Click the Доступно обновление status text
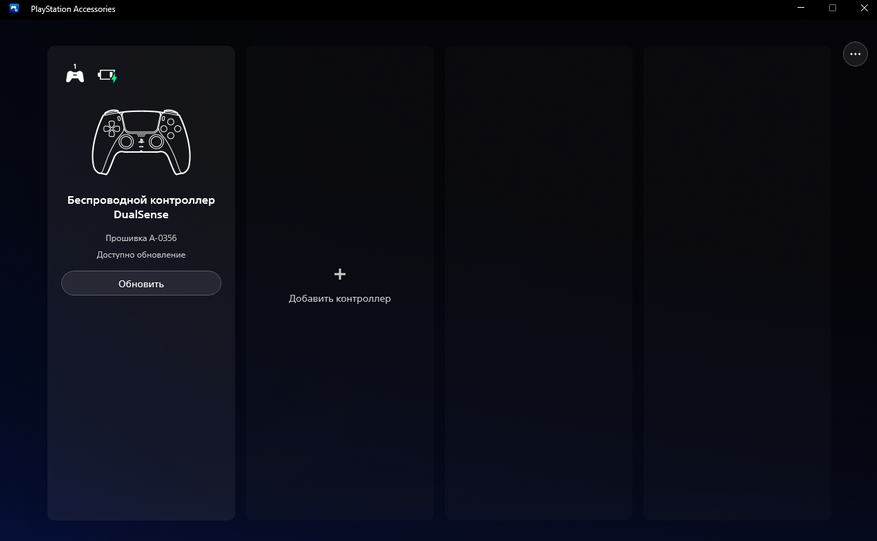This screenshot has width=877, height=541. [141, 255]
